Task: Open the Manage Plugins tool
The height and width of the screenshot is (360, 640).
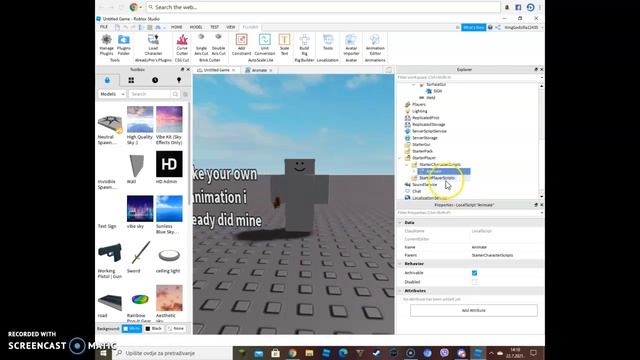Action: (x=107, y=45)
